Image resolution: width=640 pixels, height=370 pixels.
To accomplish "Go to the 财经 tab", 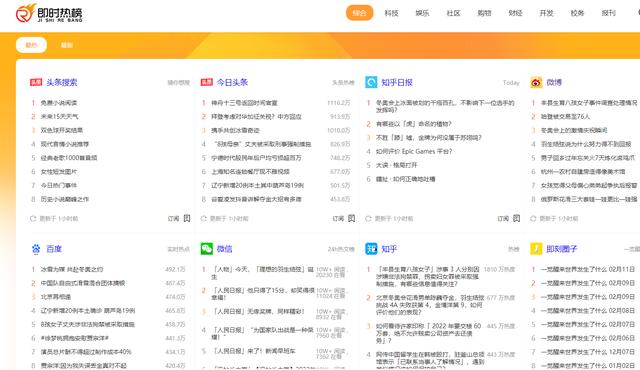I will tap(515, 13).
